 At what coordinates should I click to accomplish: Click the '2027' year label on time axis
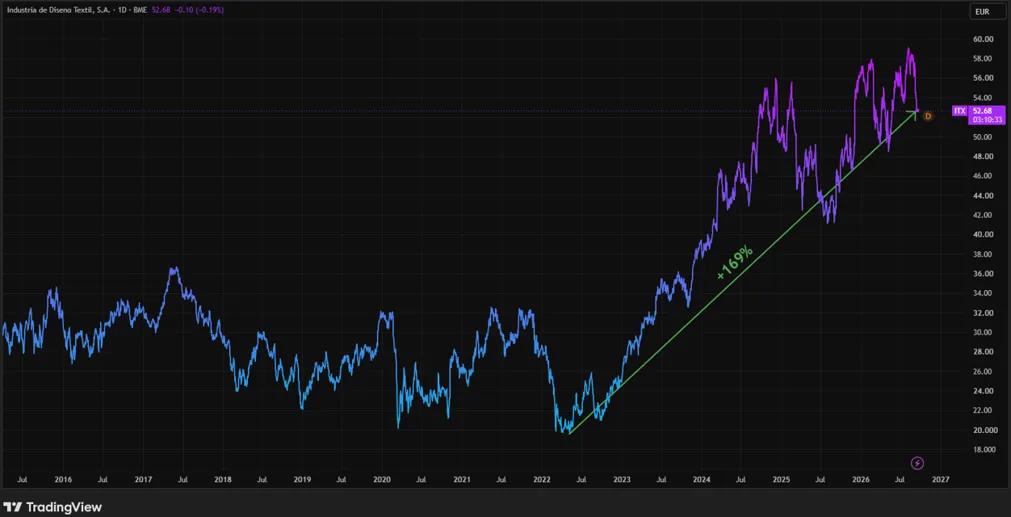(x=941, y=480)
